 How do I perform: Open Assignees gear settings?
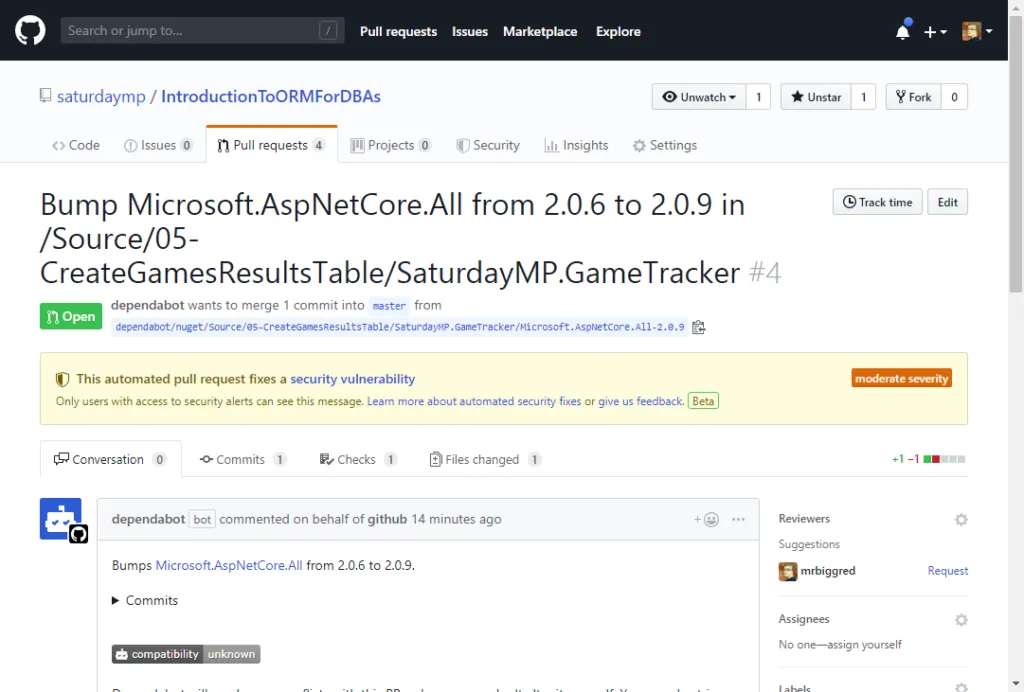(x=961, y=620)
